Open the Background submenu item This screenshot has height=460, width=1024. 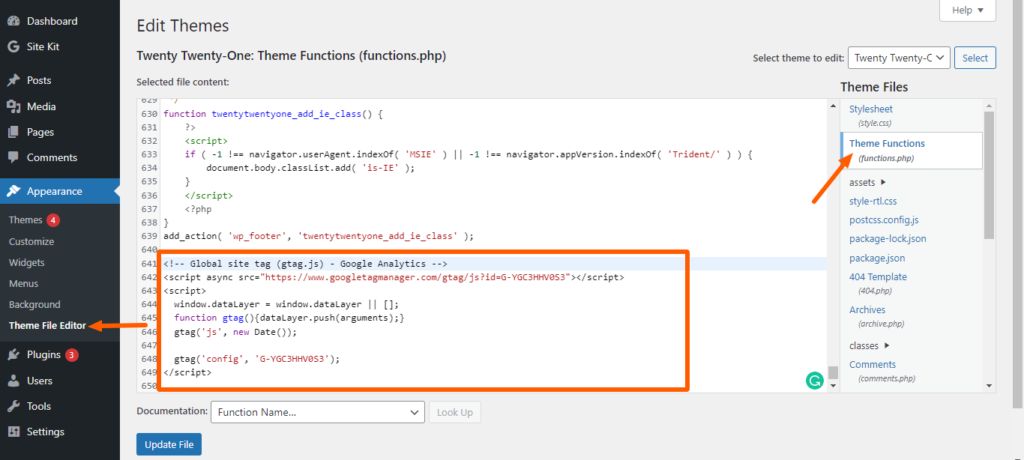tap(35, 304)
